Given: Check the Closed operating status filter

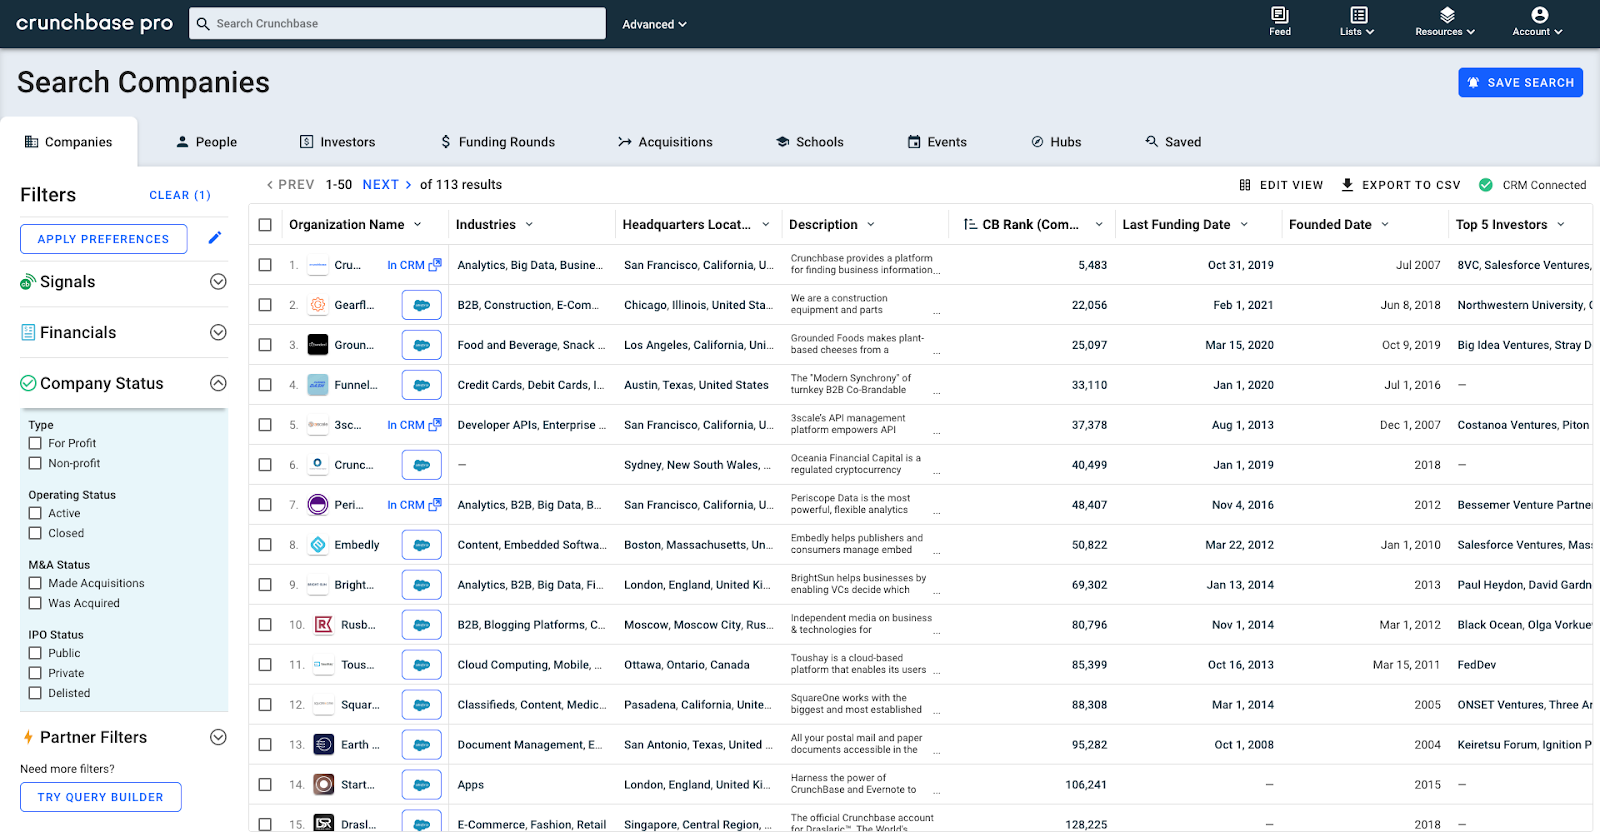Looking at the screenshot, I should click(35, 533).
